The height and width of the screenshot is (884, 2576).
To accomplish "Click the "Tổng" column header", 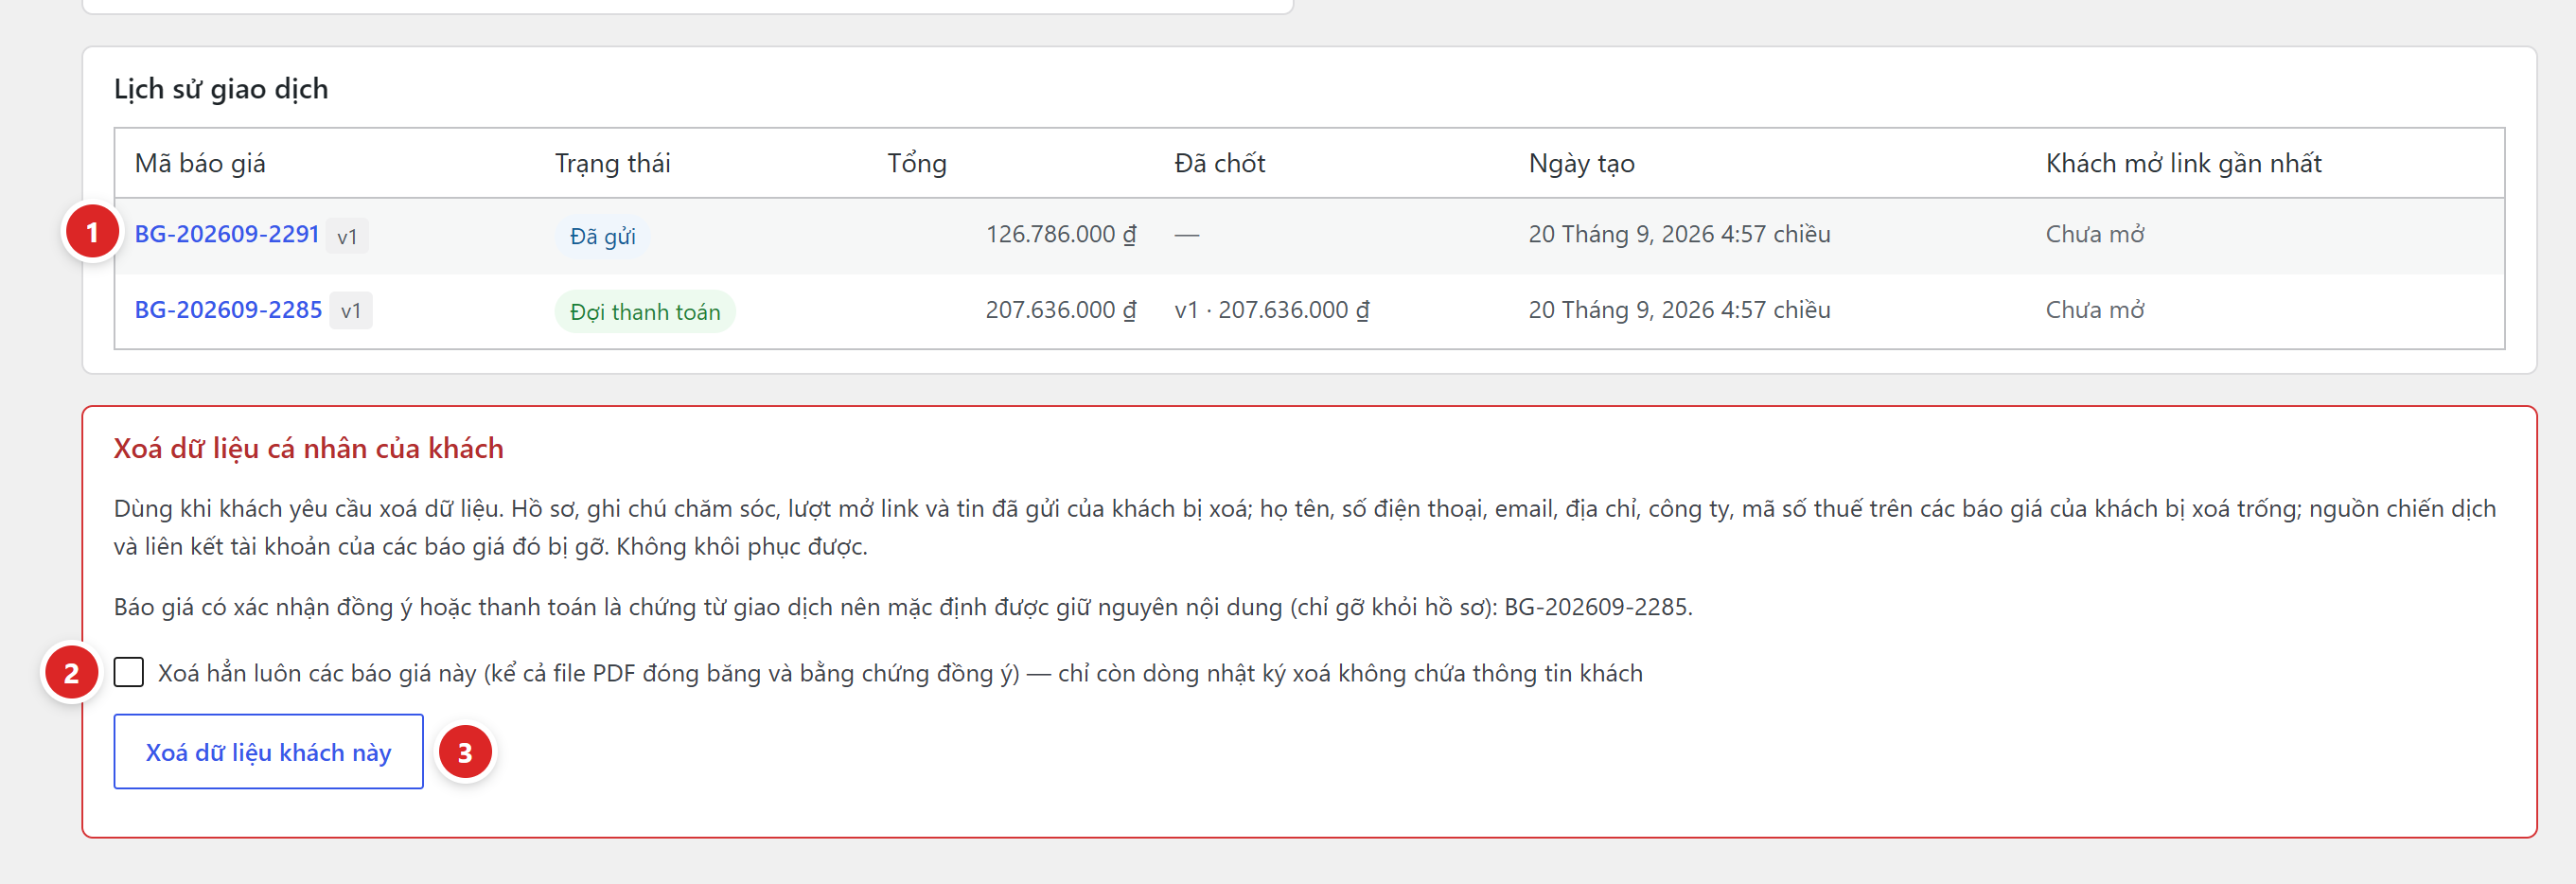I will [917, 163].
